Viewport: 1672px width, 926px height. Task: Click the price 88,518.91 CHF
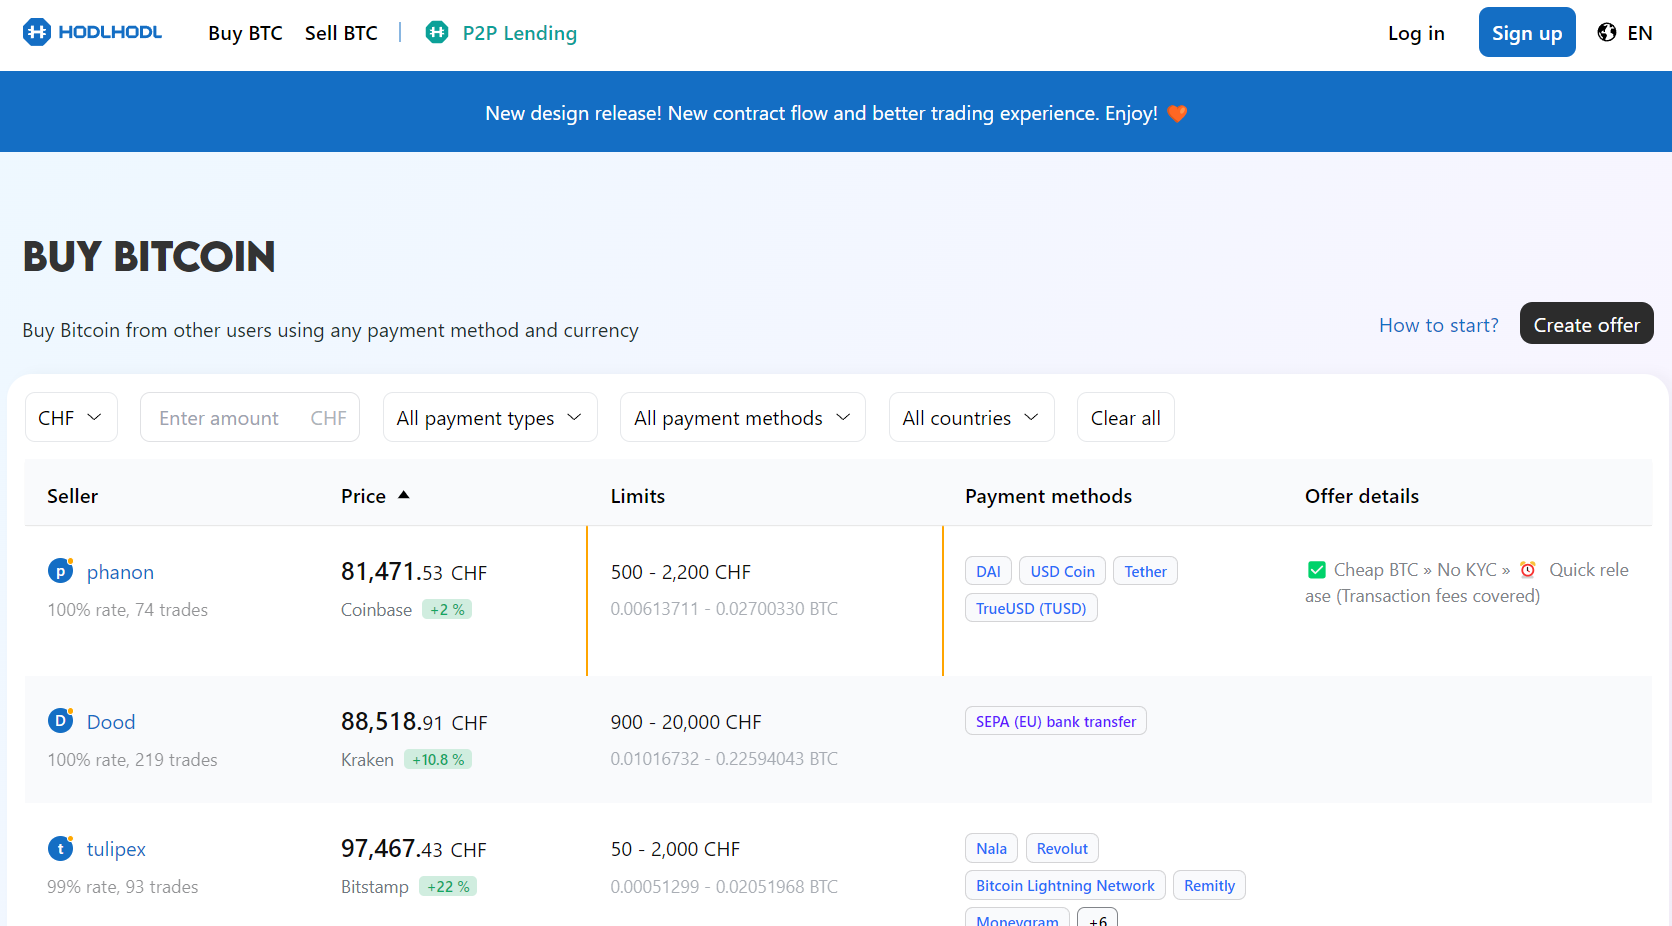pos(414,721)
